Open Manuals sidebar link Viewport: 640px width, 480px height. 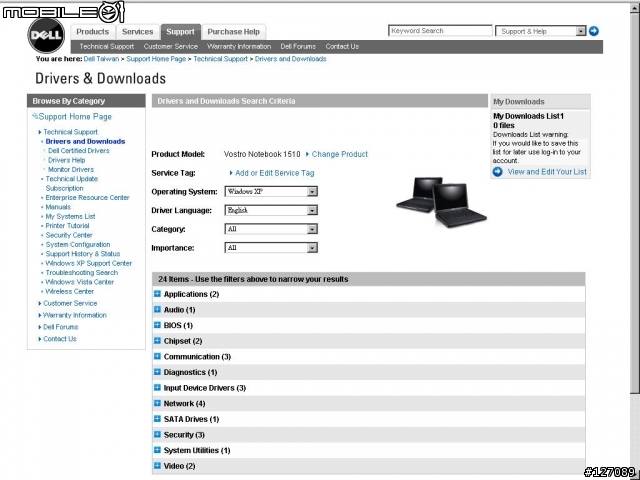[58, 207]
